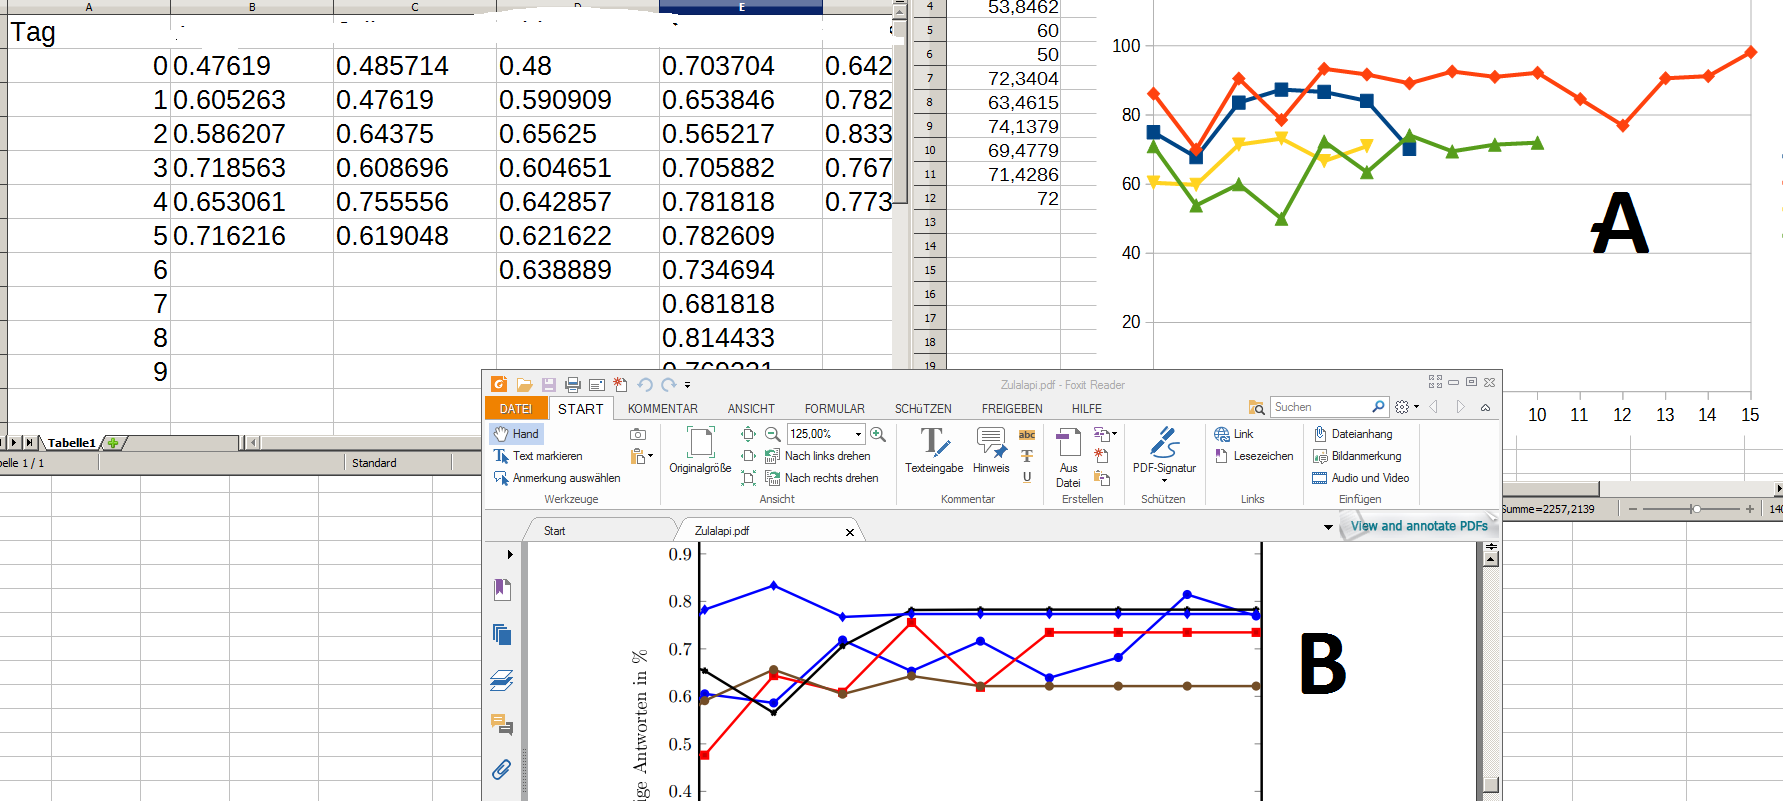The height and width of the screenshot is (801, 1783).
Task: Click the spreadsheet zoom slider handle
Action: point(1696,509)
